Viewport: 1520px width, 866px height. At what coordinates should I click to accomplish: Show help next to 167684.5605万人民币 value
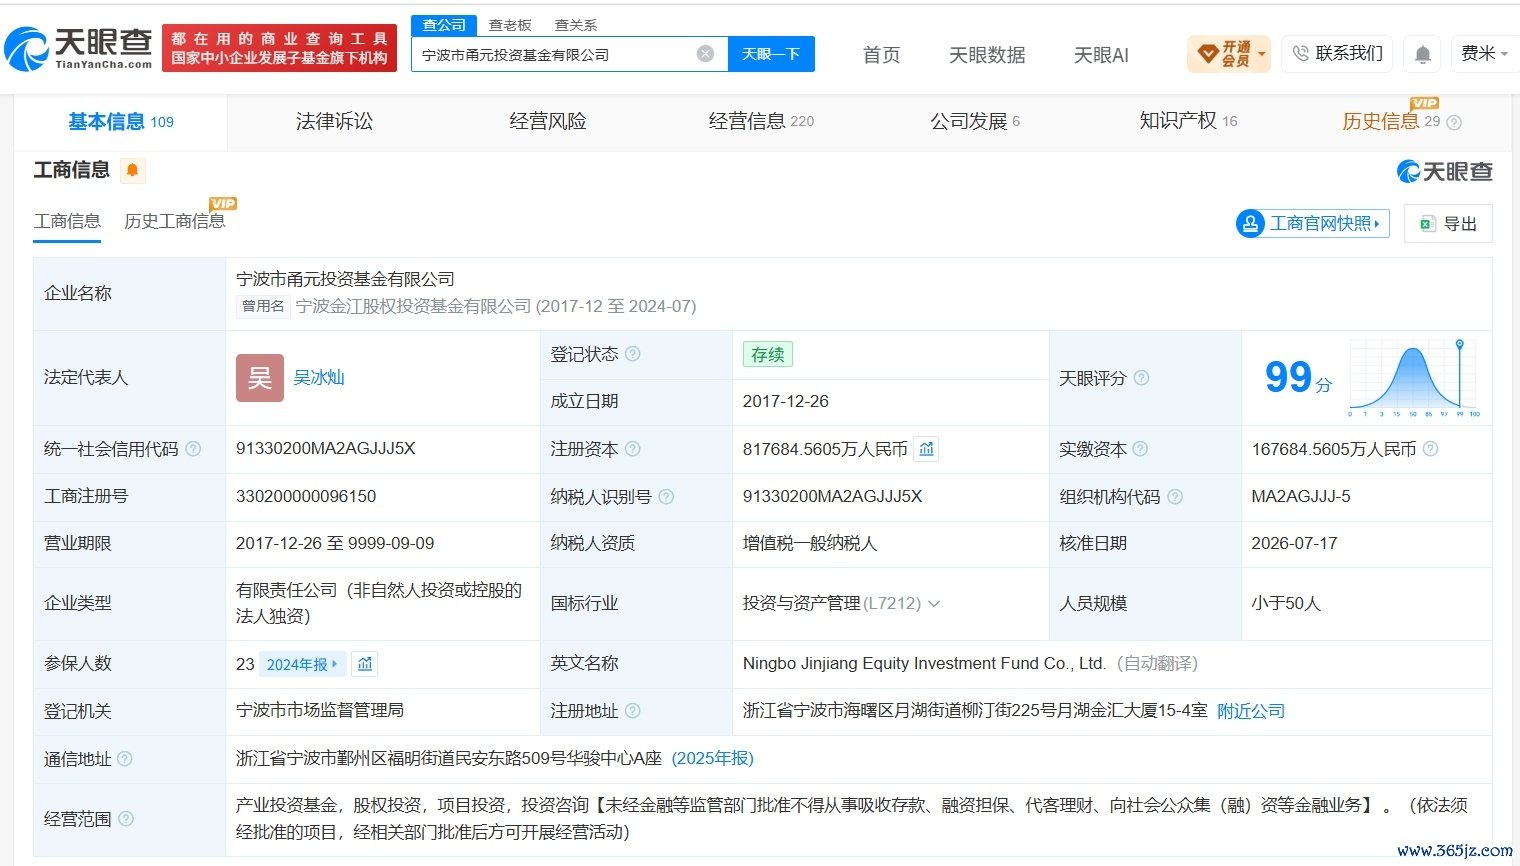tap(1430, 449)
